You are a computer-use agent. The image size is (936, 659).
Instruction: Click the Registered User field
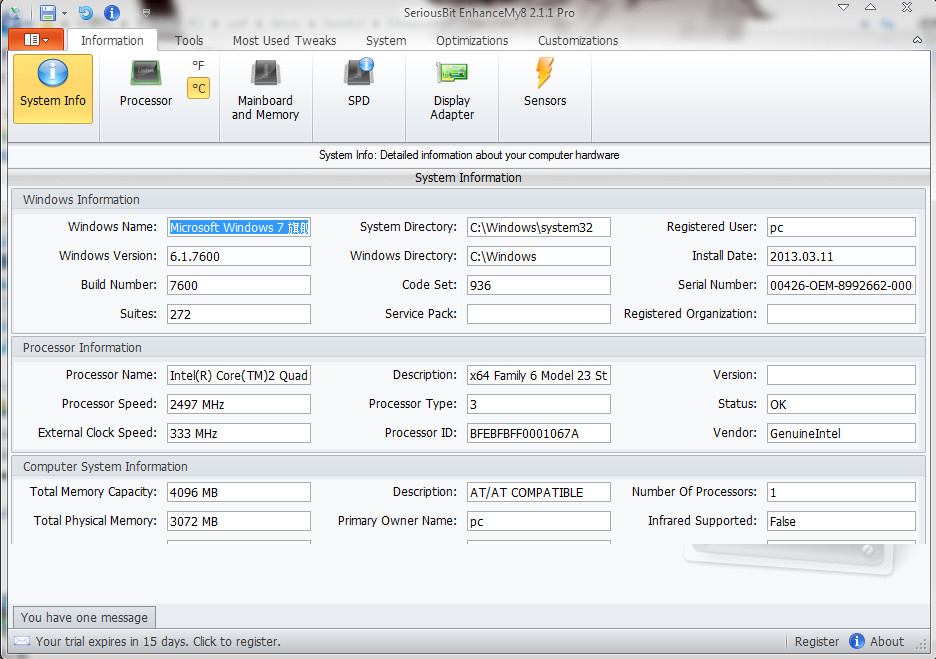(x=841, y=227)
